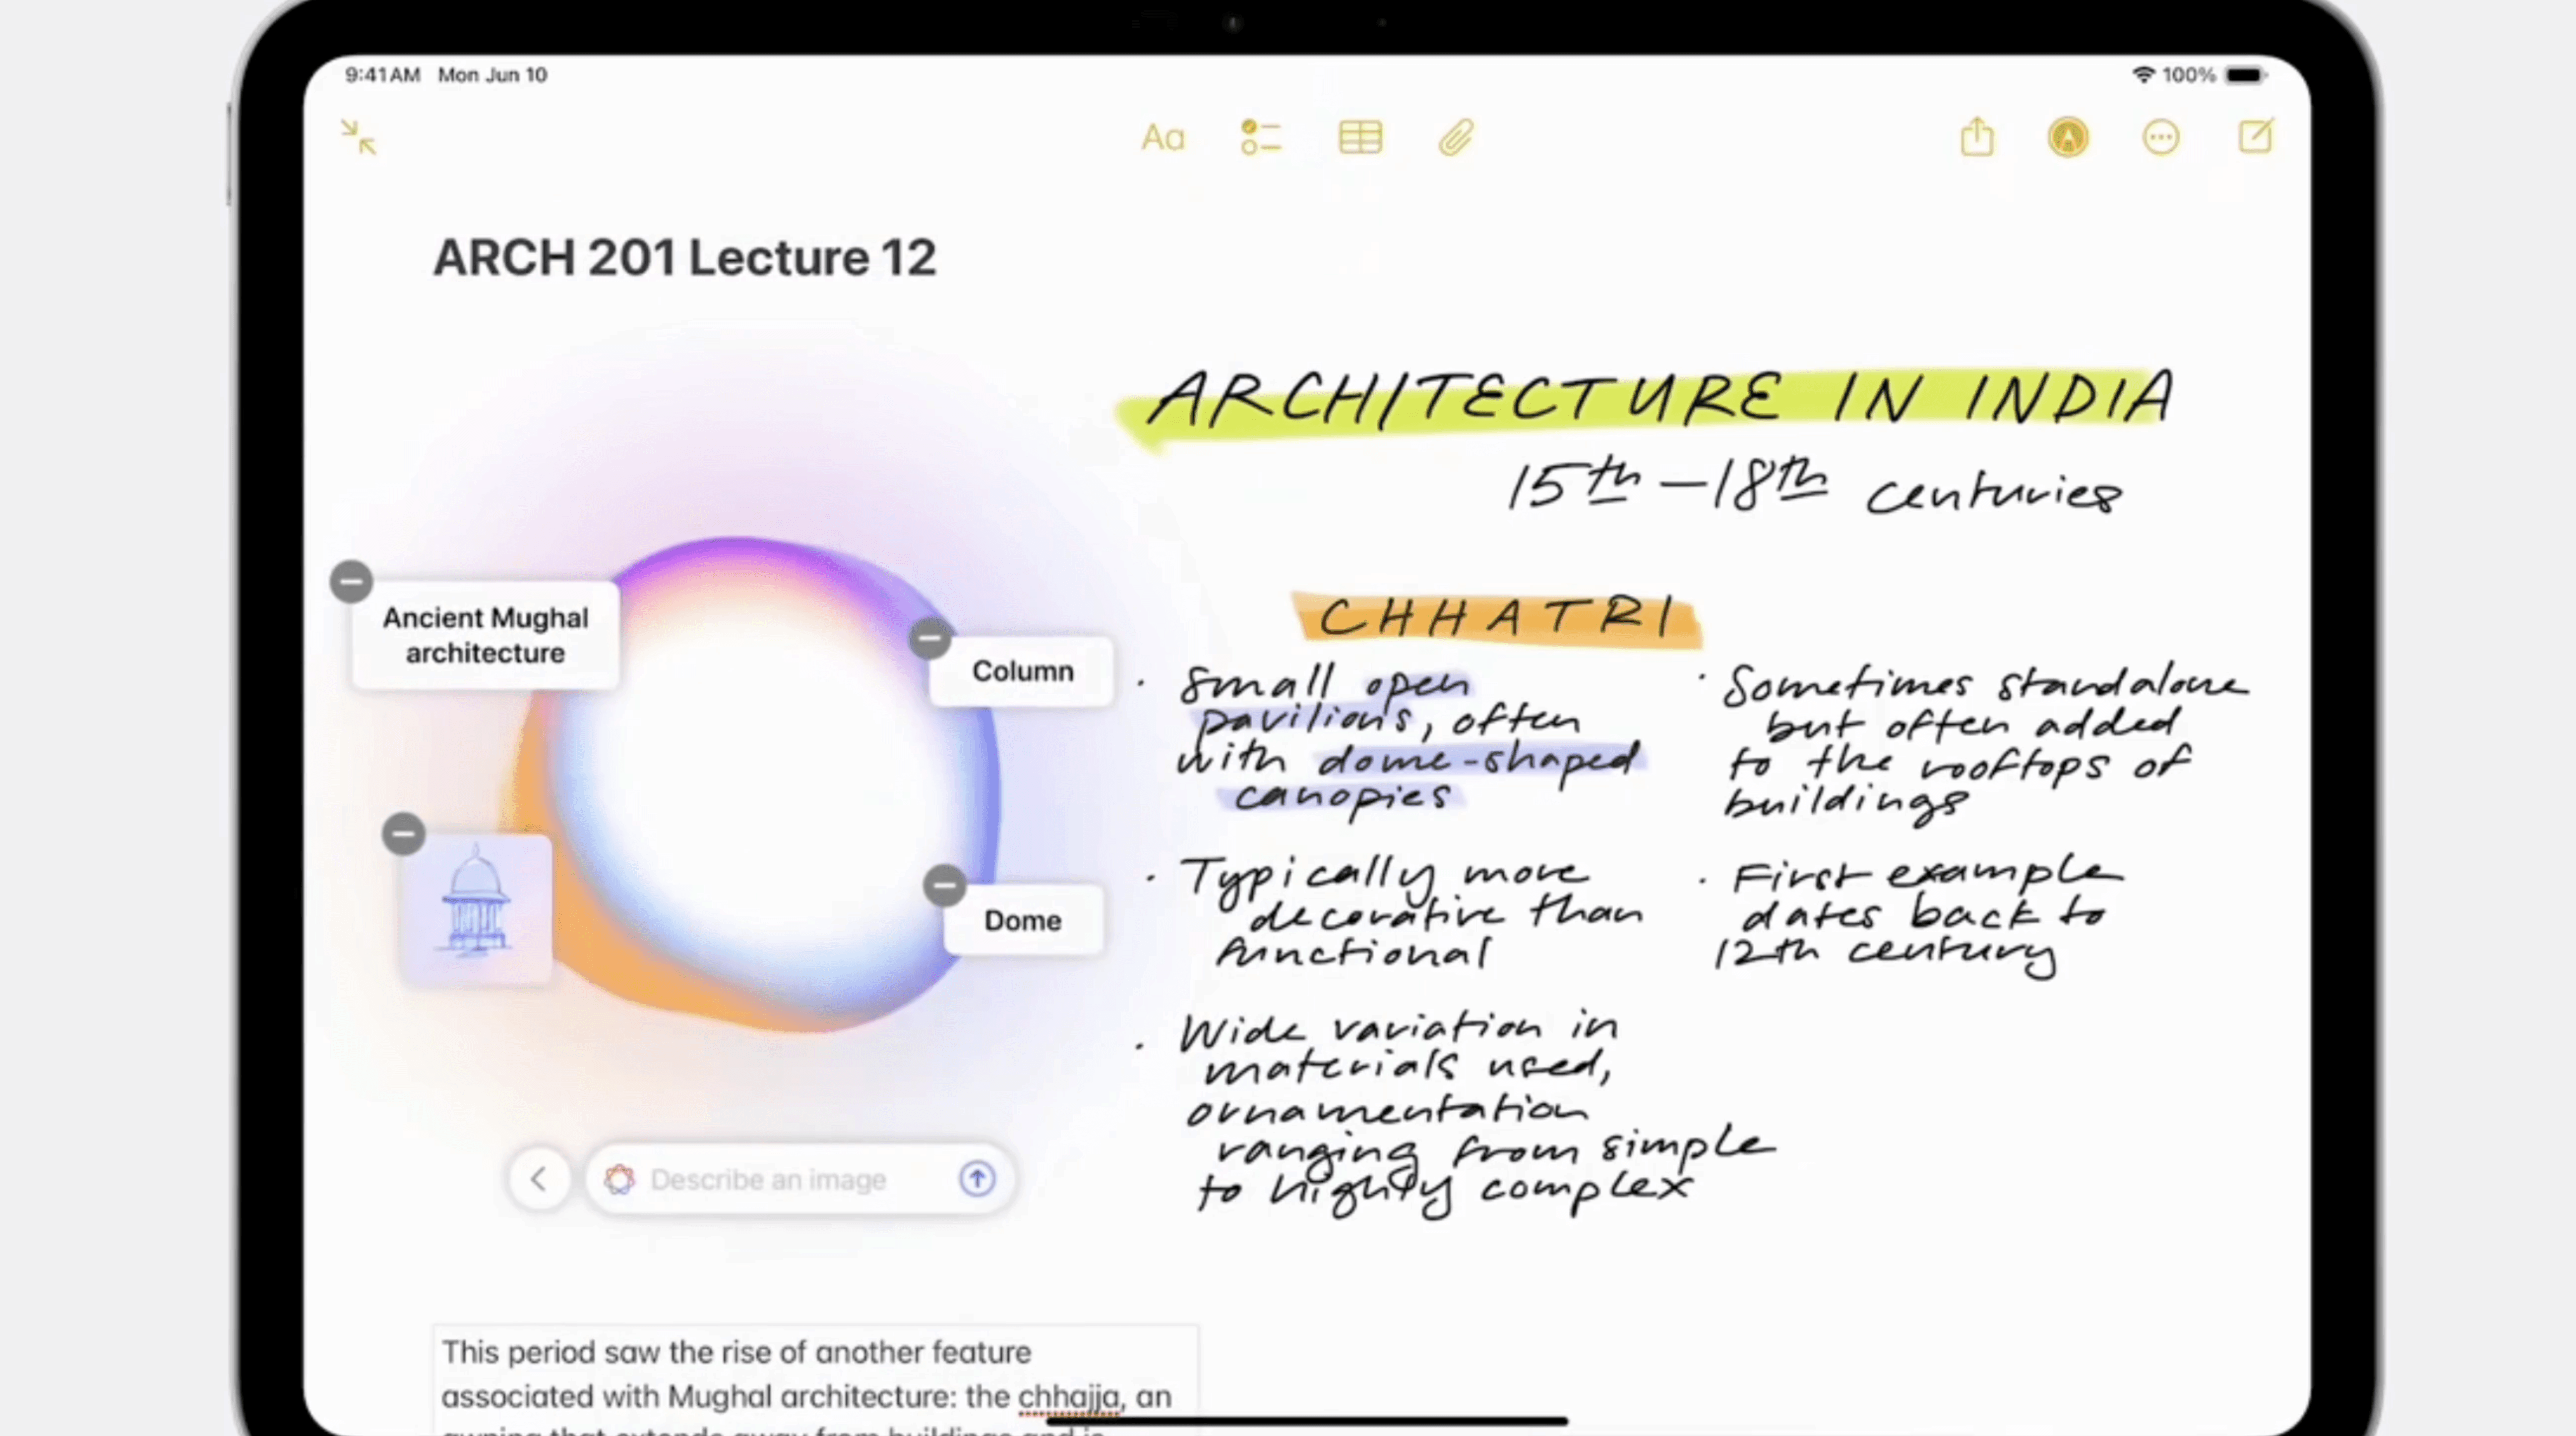Open the more options ellipsis menu
The height and width of the screenshot is (1436, 2576).
click(2161, 137)
